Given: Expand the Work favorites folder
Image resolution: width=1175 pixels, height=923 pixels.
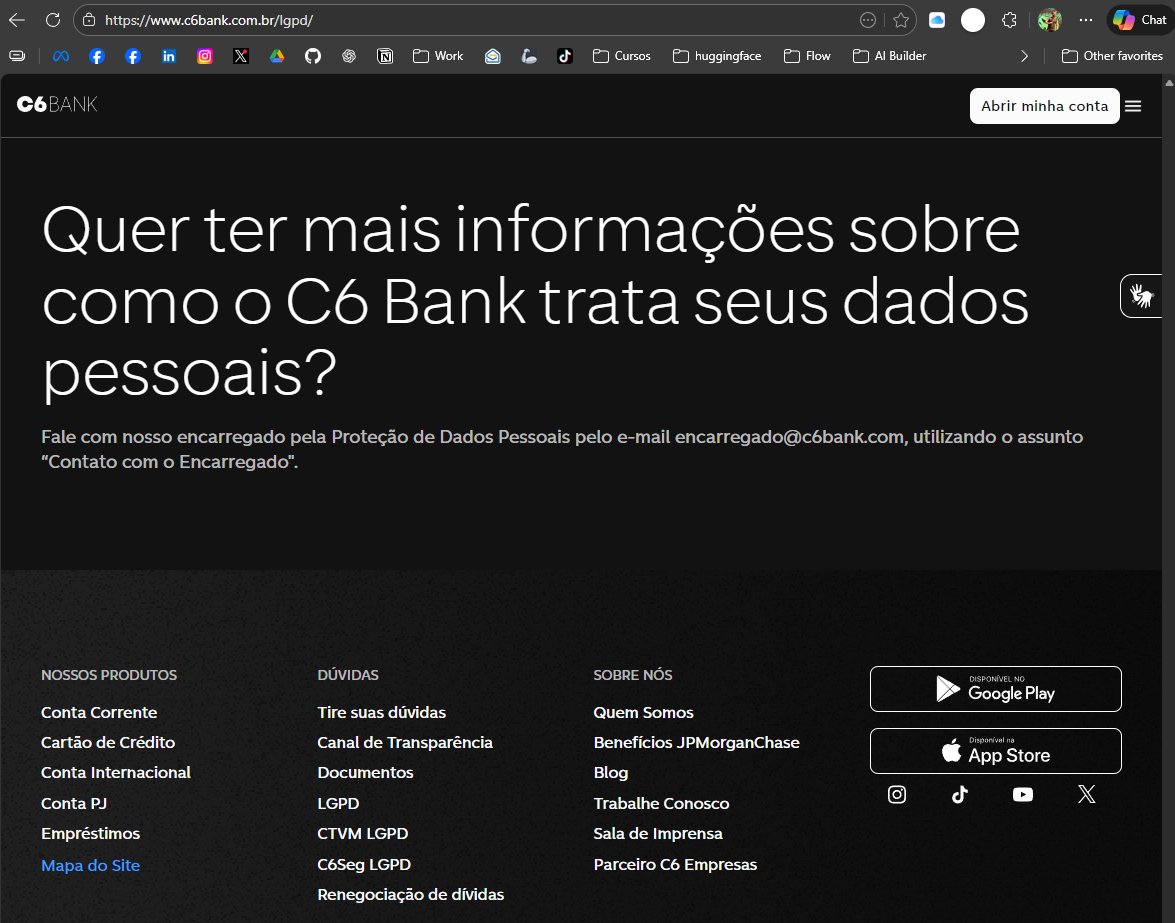Looking at the screenshot, I should click(x=438, y=56).
